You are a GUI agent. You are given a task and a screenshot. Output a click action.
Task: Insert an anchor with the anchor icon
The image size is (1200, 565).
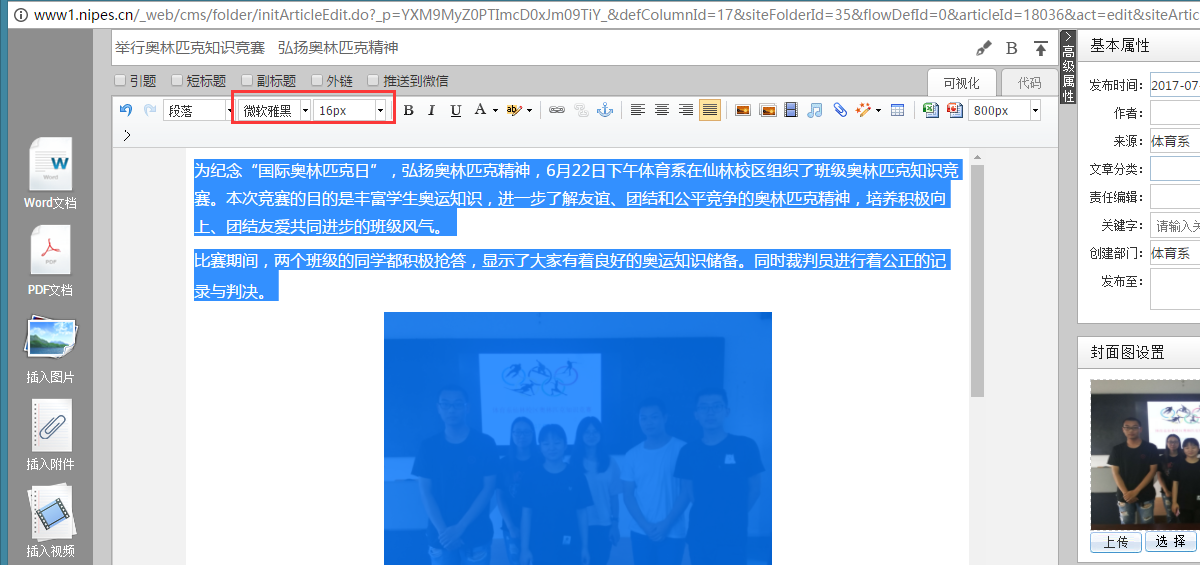click(x=604, y=110)
